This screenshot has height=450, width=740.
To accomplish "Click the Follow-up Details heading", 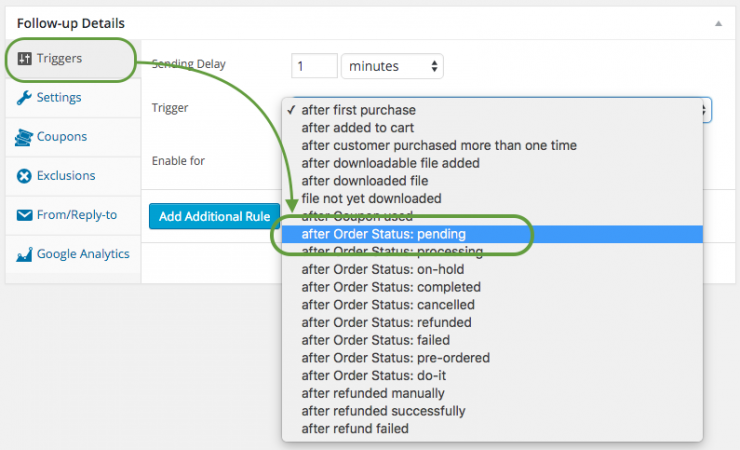I will (x=71, y=23).
